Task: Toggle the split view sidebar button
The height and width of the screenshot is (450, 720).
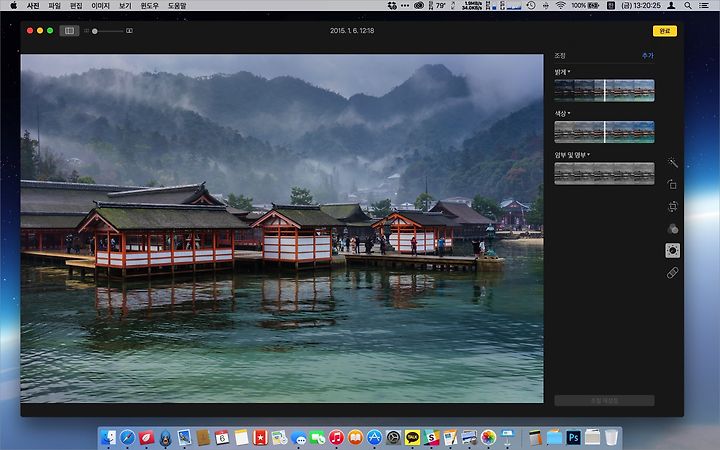Action: tap(69, 31)
